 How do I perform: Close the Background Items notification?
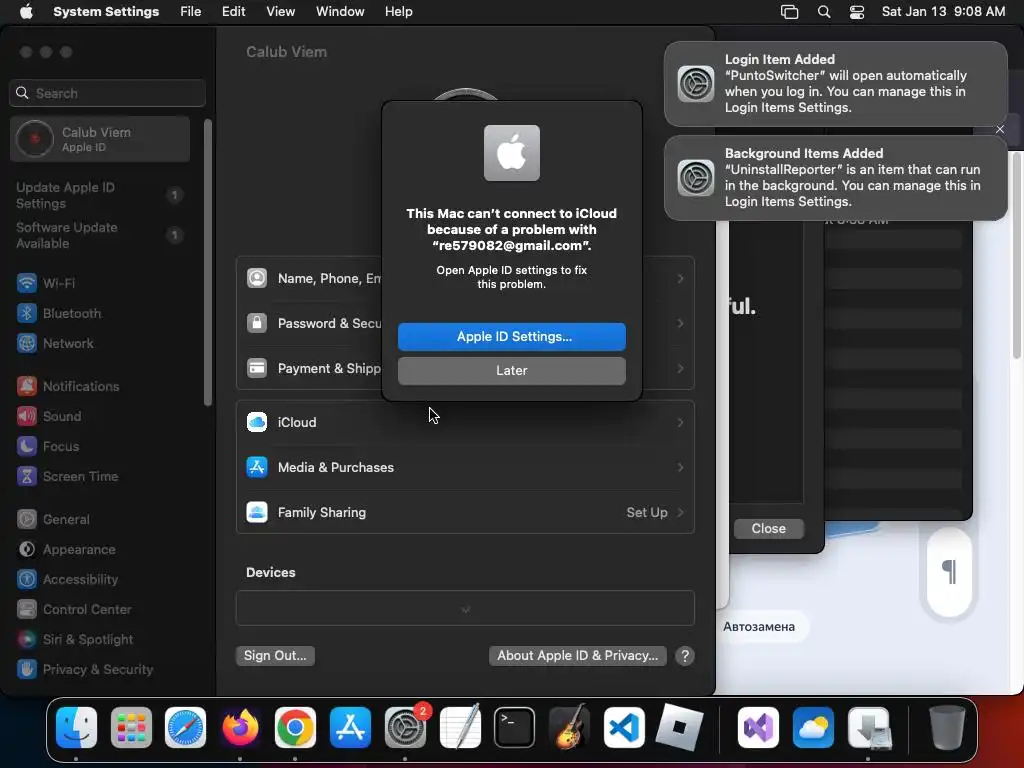(1000, 129)
